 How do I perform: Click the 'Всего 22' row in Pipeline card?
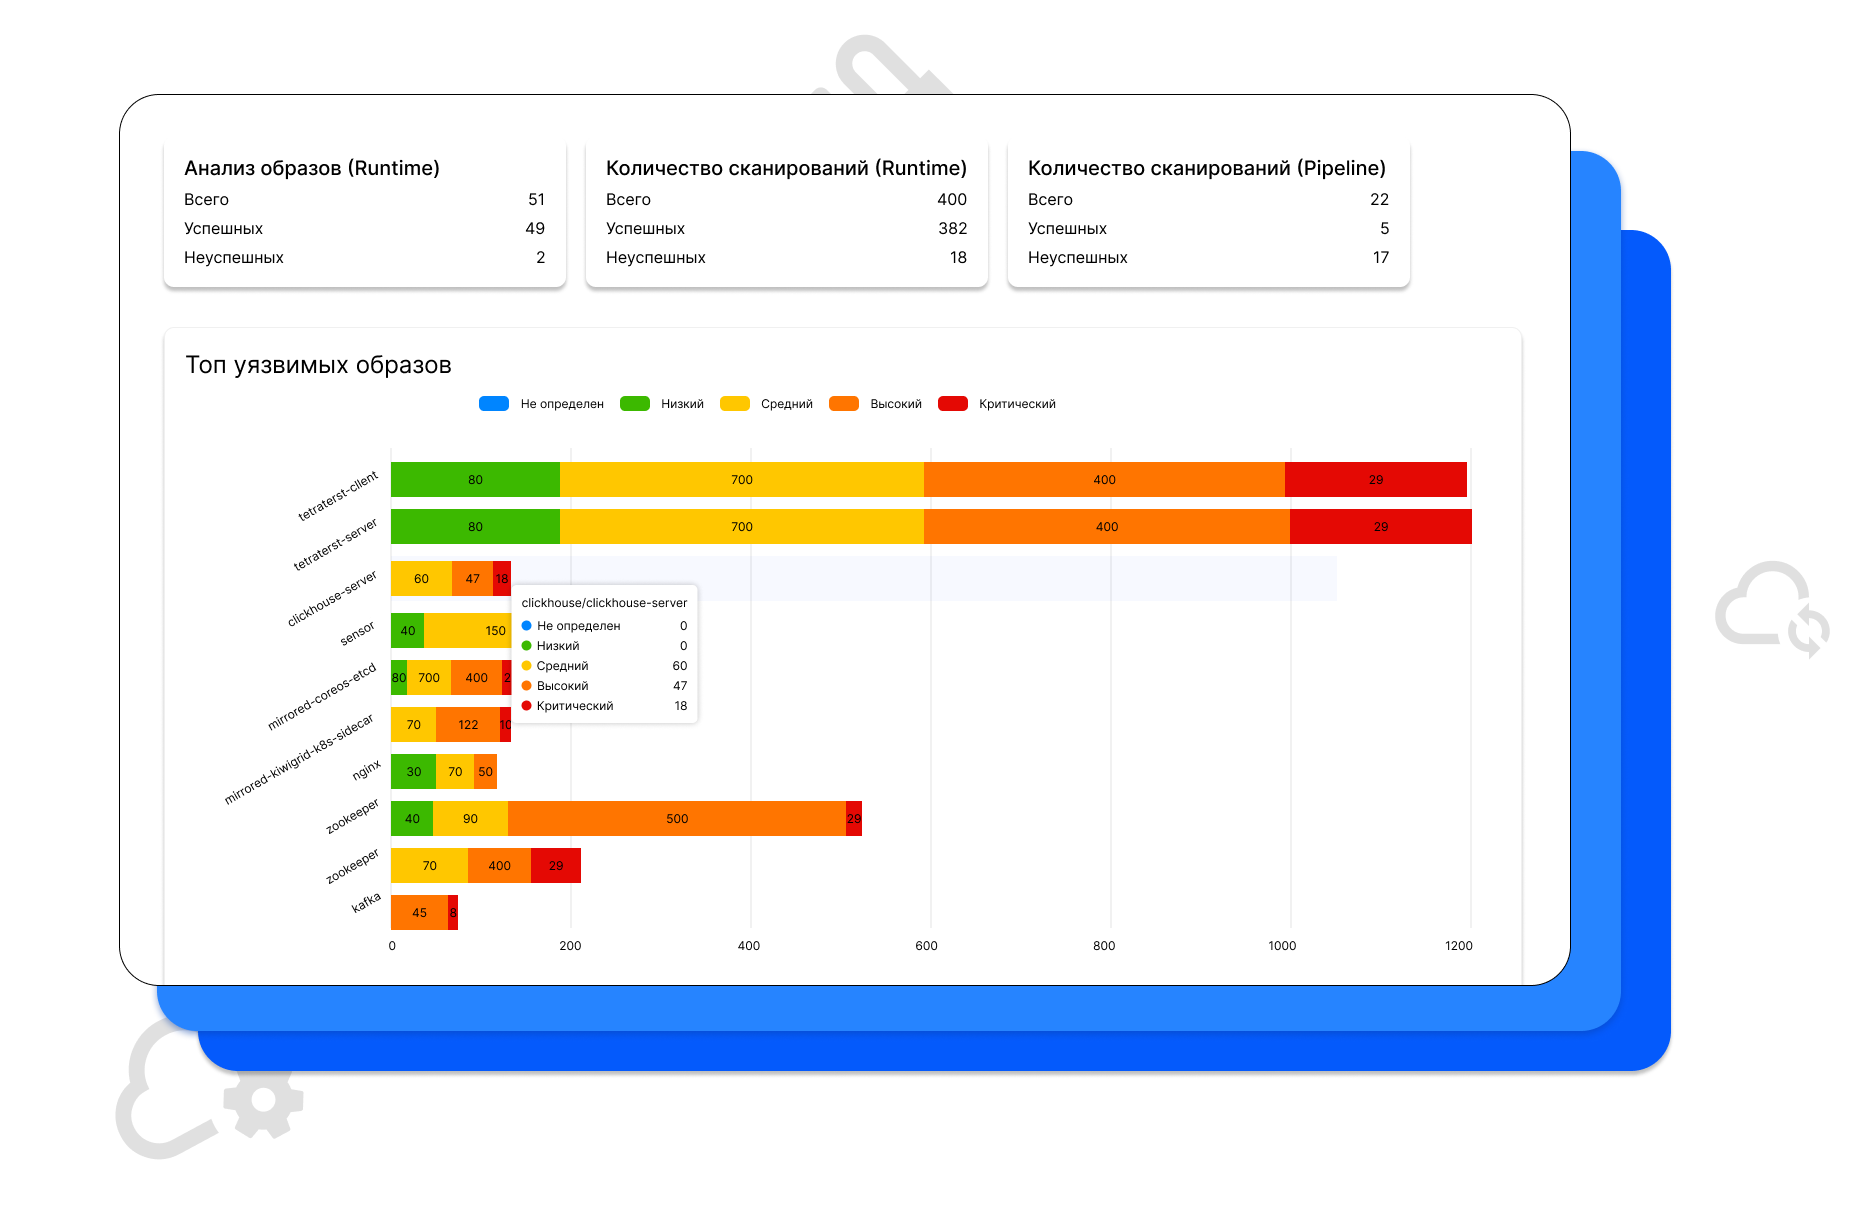pyautogui.click(x=1208, y=200)
